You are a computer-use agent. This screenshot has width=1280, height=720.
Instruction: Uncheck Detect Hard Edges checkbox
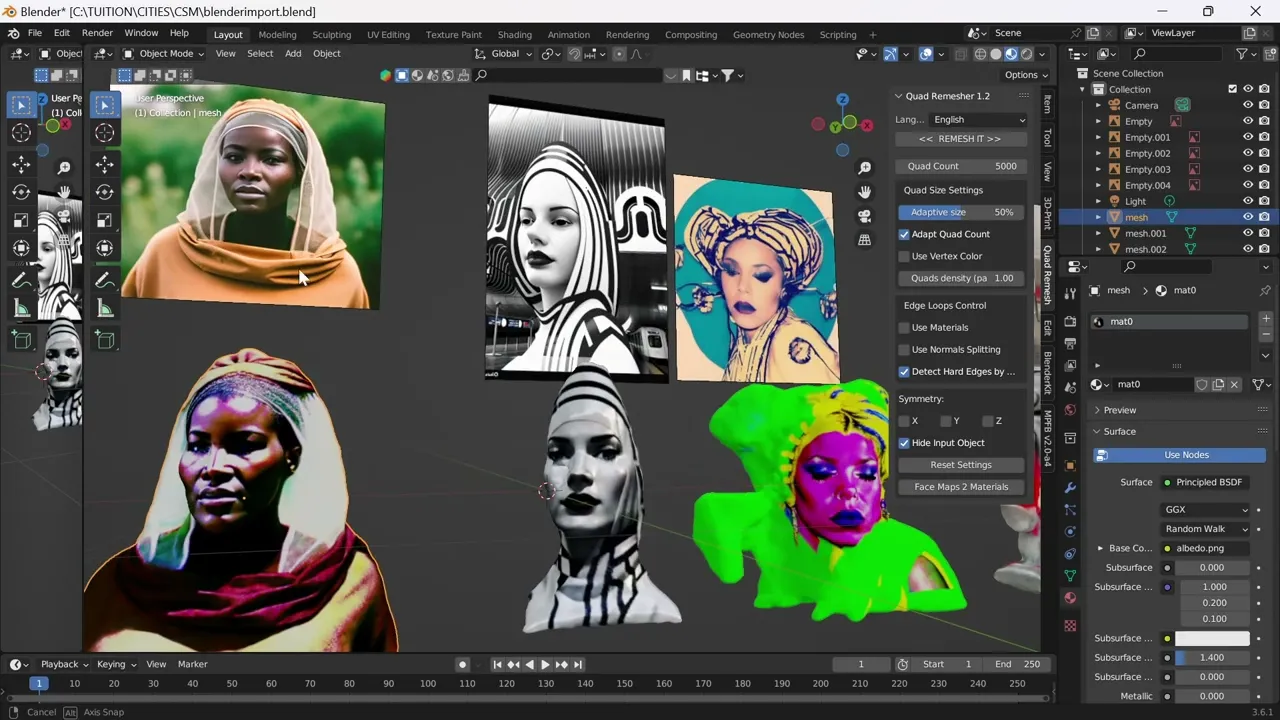click(x=904, y=371)
